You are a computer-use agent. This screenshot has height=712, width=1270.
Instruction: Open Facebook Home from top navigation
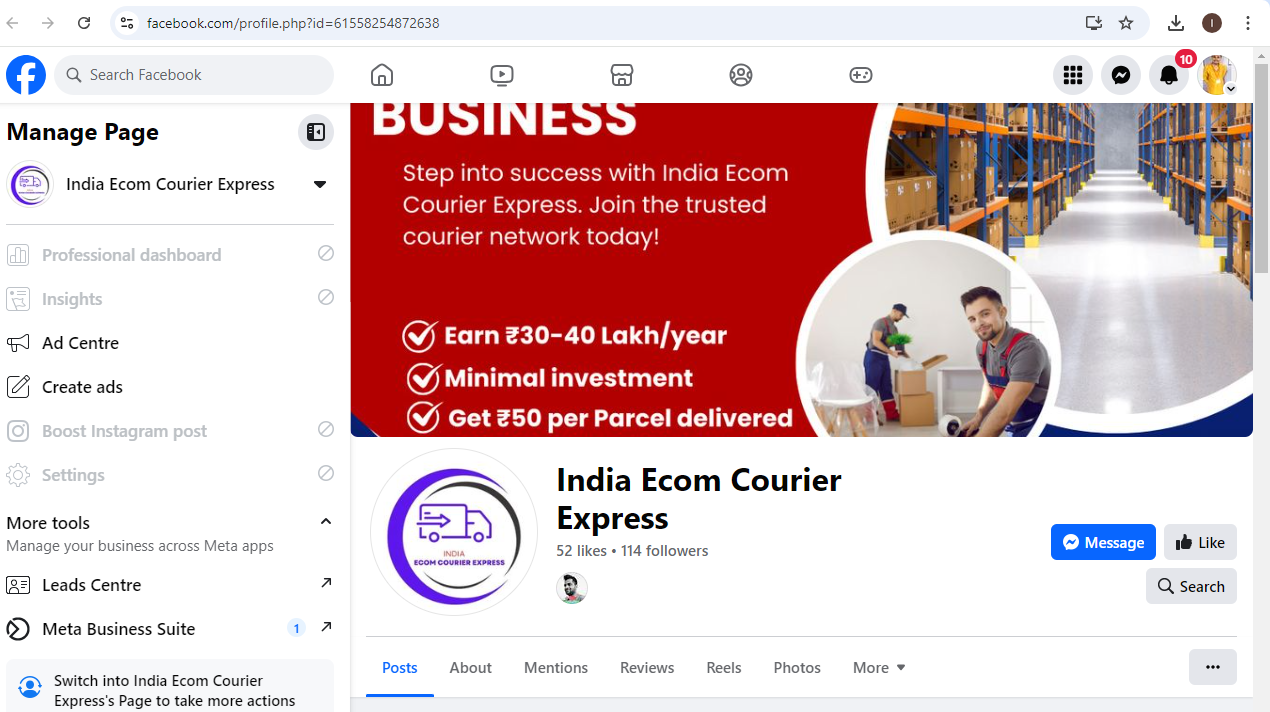click(381, 75)
